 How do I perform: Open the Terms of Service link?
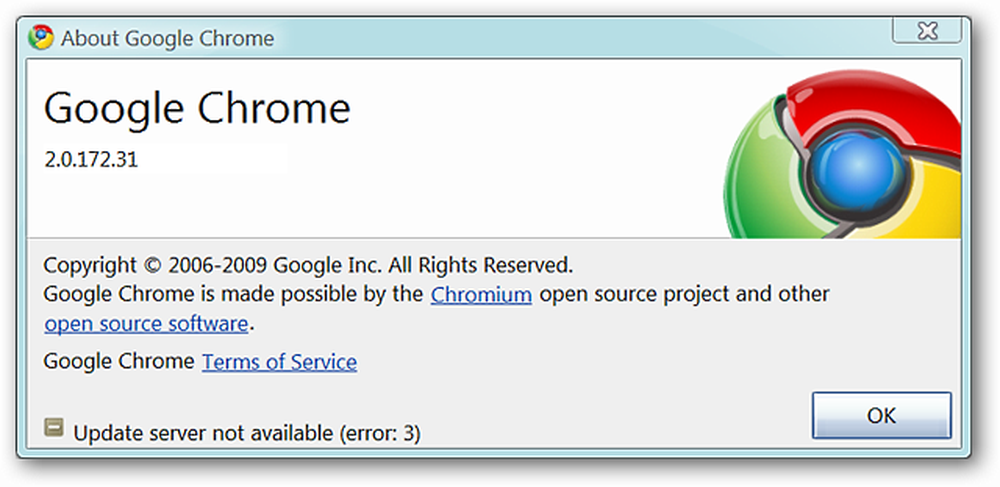279,361
